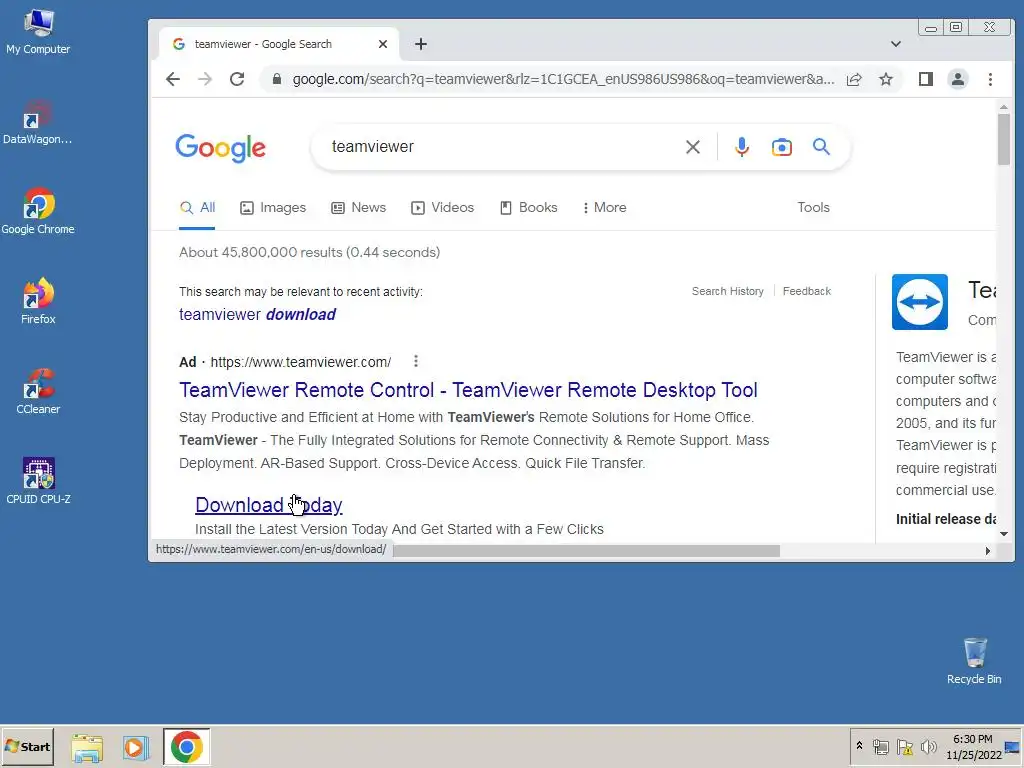This screenshot has height=768, width=1024.
Task: Open My Computer desktop icon
Action: (x=38, y=33)
